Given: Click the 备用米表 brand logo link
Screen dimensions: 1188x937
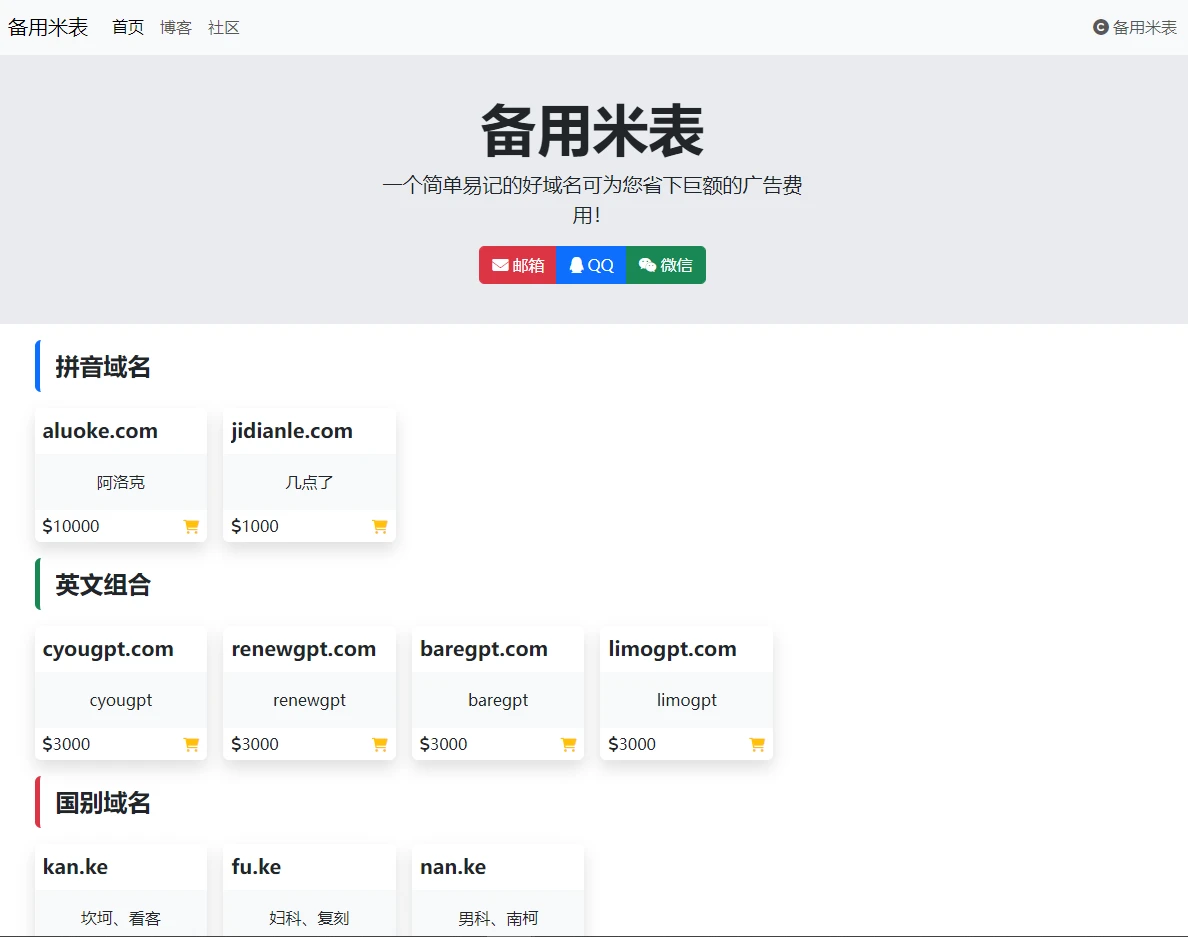Looking at the screenshot, I should click(x=48, y=28).
